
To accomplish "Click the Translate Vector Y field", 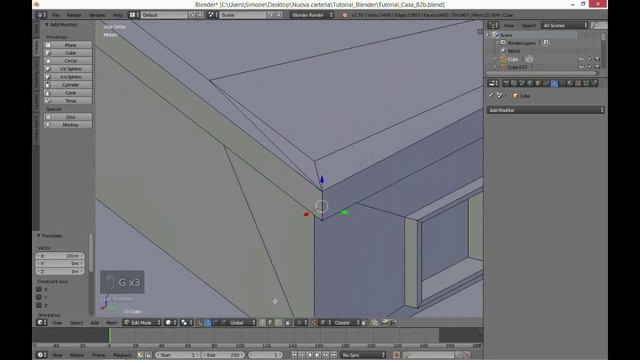I will click(60, 264).
